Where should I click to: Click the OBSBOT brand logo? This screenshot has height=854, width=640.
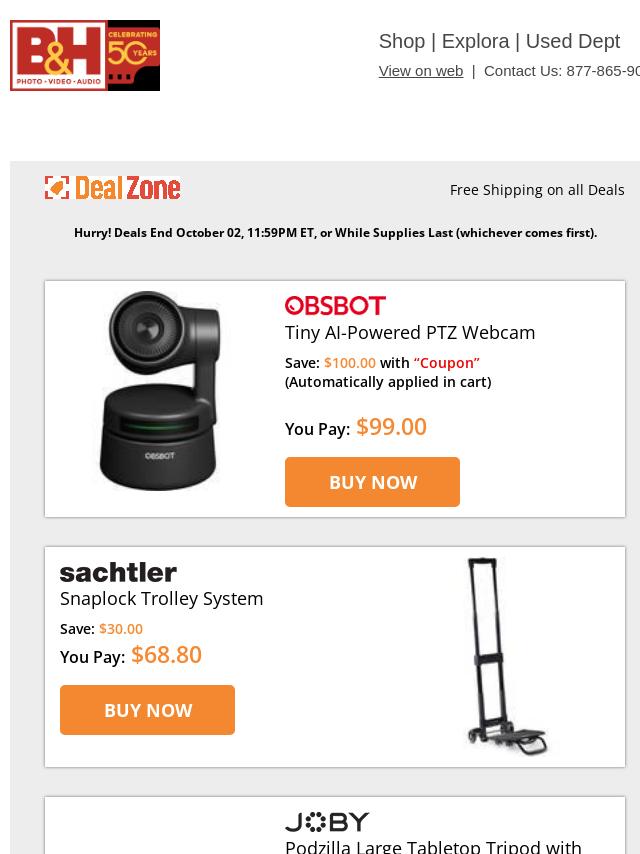point(335,306)
